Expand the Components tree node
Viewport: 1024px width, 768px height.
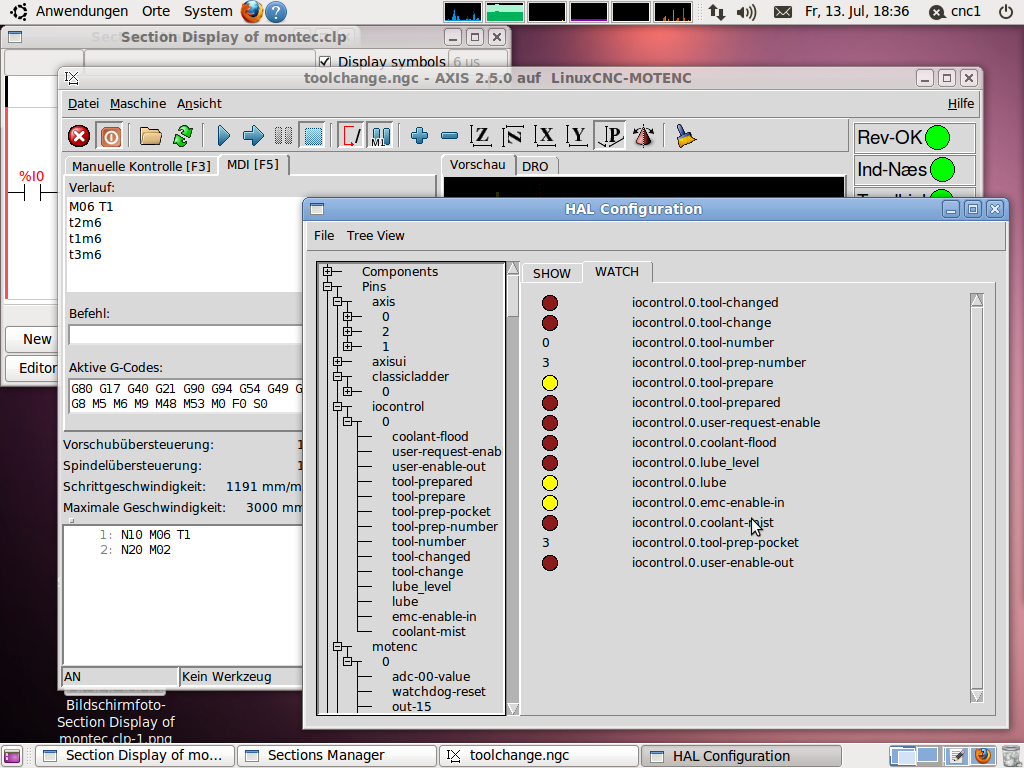328,271
